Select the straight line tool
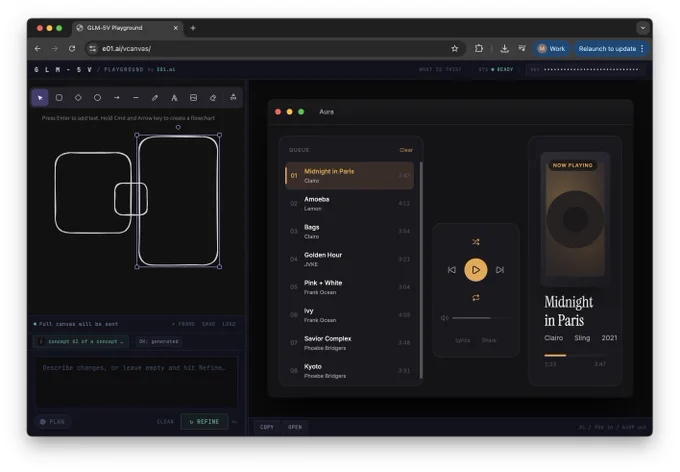This screenshot has width=680, height=472. click(136, 98)
